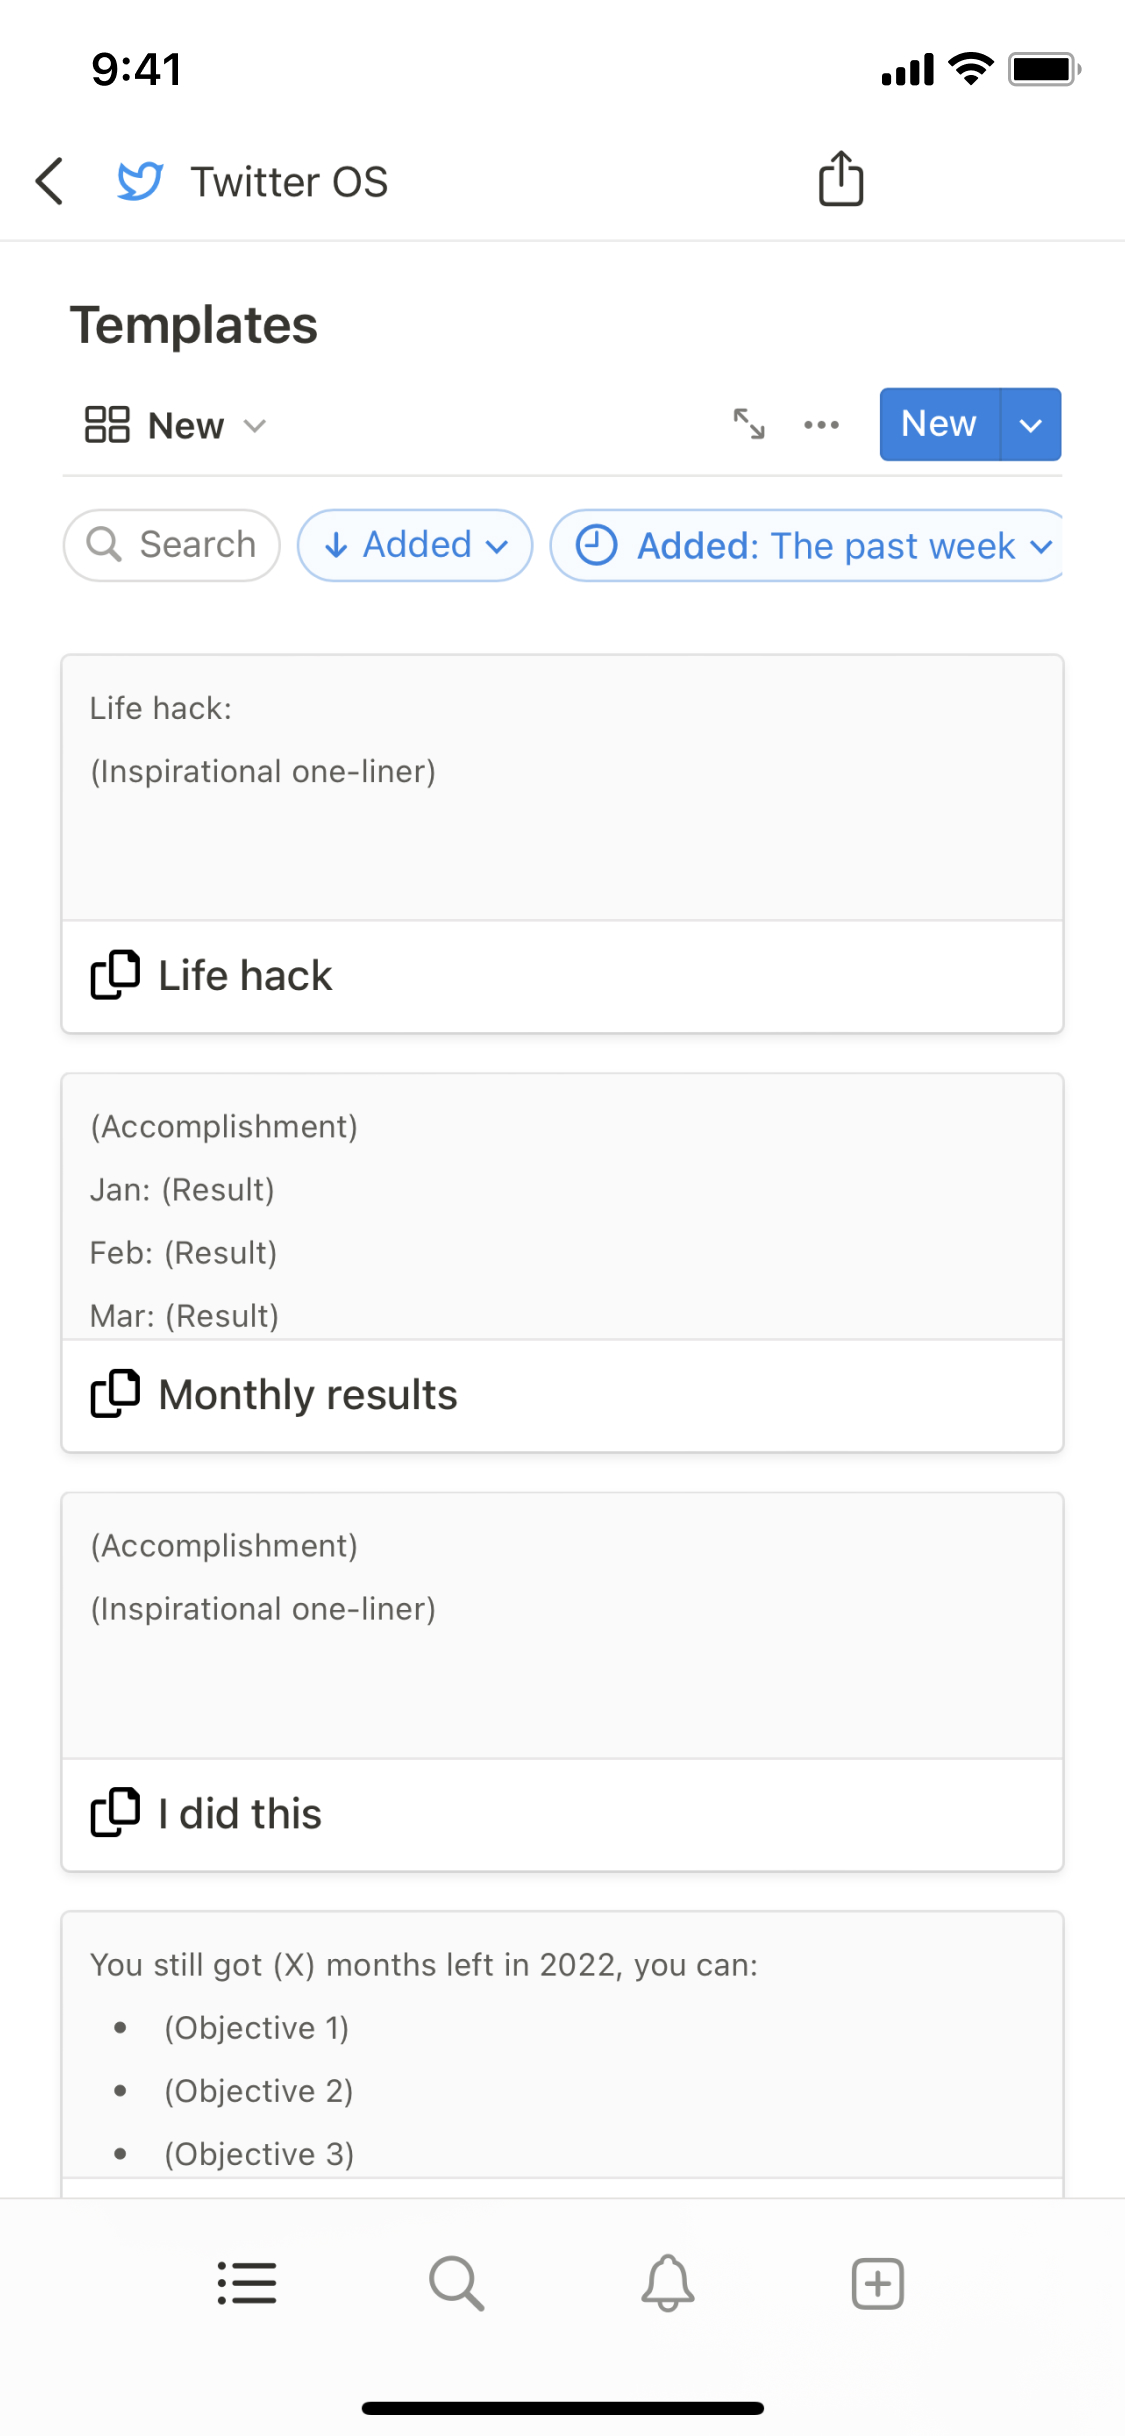Open sidebar list icon in bottom bar
Image resolution: width=1125 pixels, height=2436 pixels.
tap(247, 2283)
